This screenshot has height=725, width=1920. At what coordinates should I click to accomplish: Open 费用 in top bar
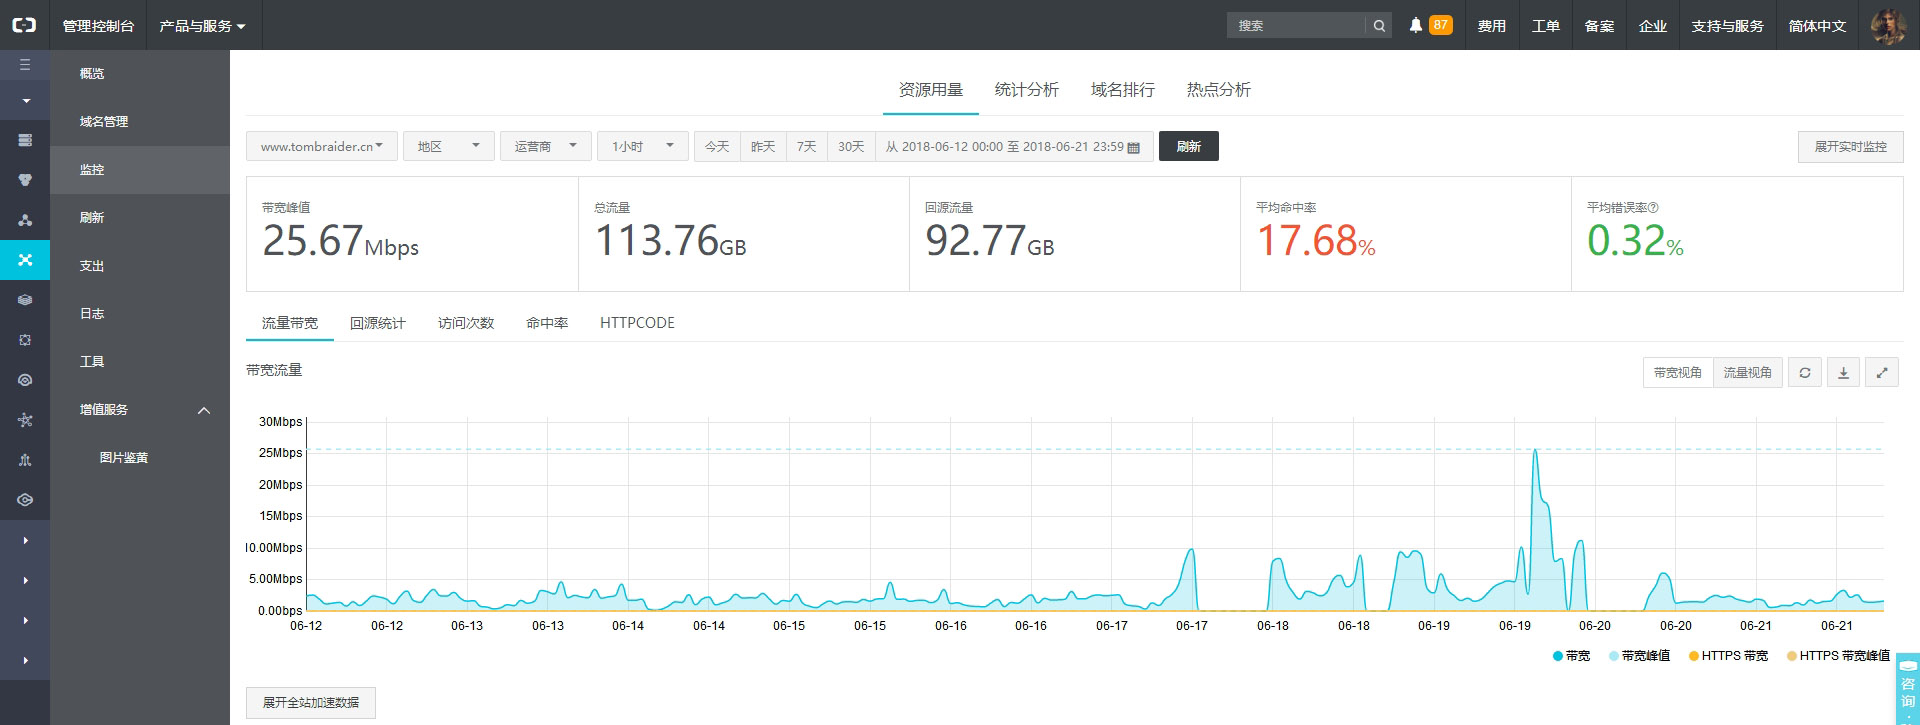[1491, 26]
